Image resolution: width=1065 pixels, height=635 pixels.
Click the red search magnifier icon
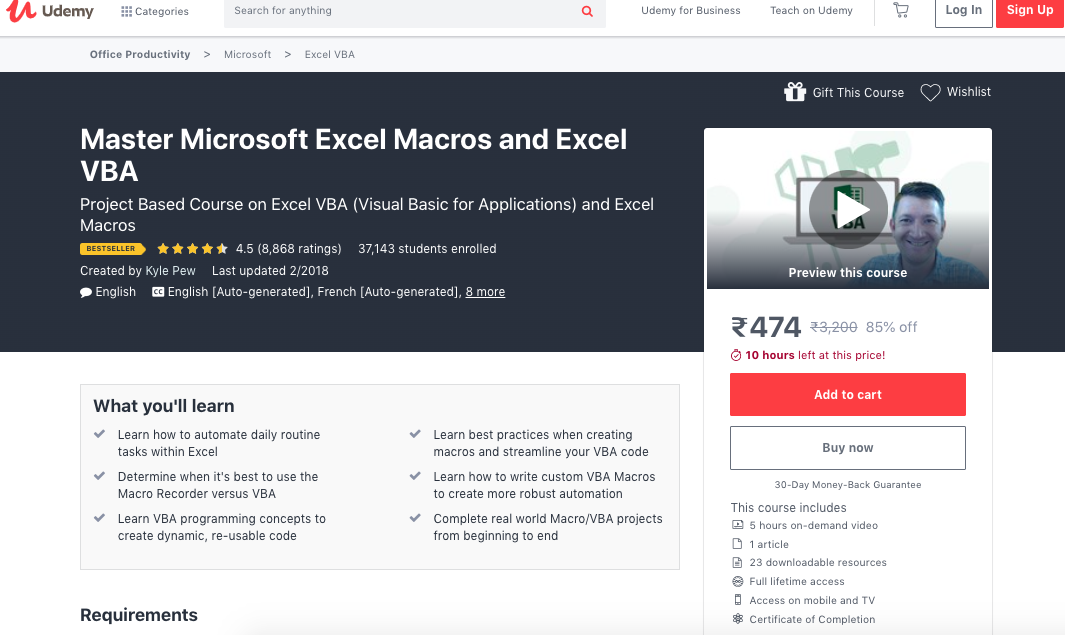pyautogui.click(x=588, y=11)
